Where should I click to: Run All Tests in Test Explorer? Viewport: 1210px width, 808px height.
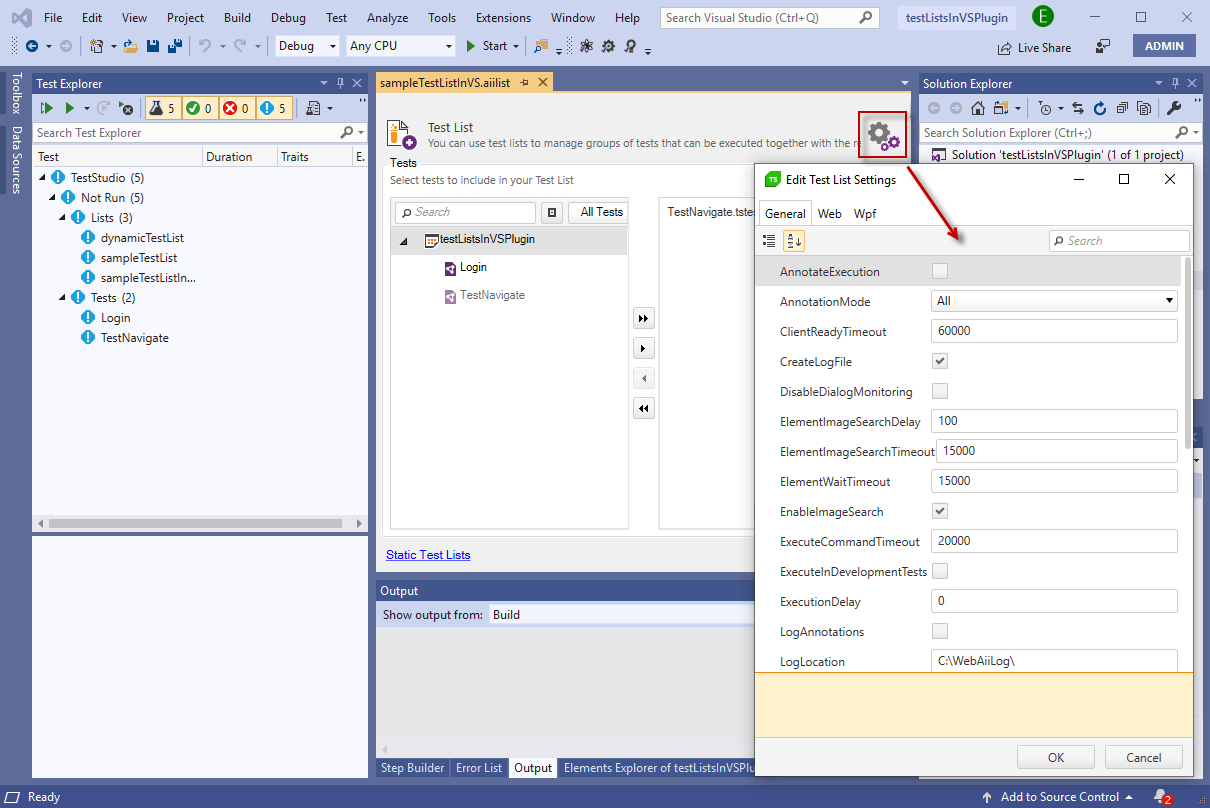[x=46, y=108]
